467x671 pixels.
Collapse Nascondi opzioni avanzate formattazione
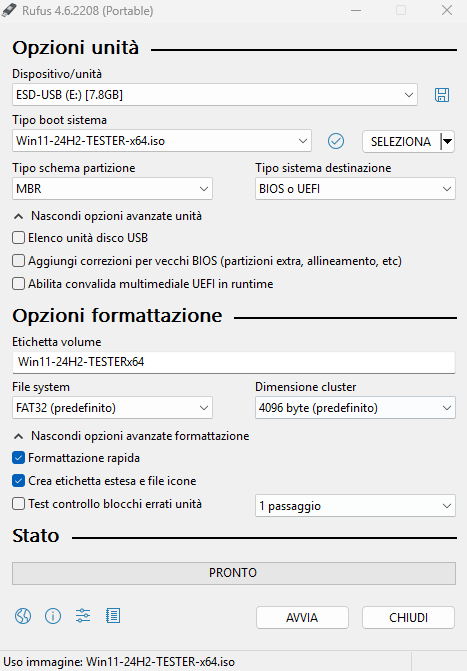click(131, 436)
